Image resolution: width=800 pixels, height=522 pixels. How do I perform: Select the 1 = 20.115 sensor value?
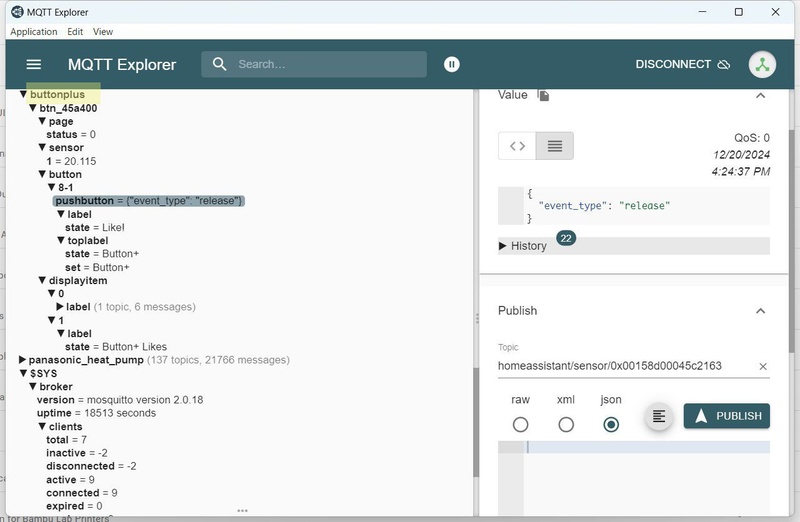pyautogui.click(x=71, y=161)
